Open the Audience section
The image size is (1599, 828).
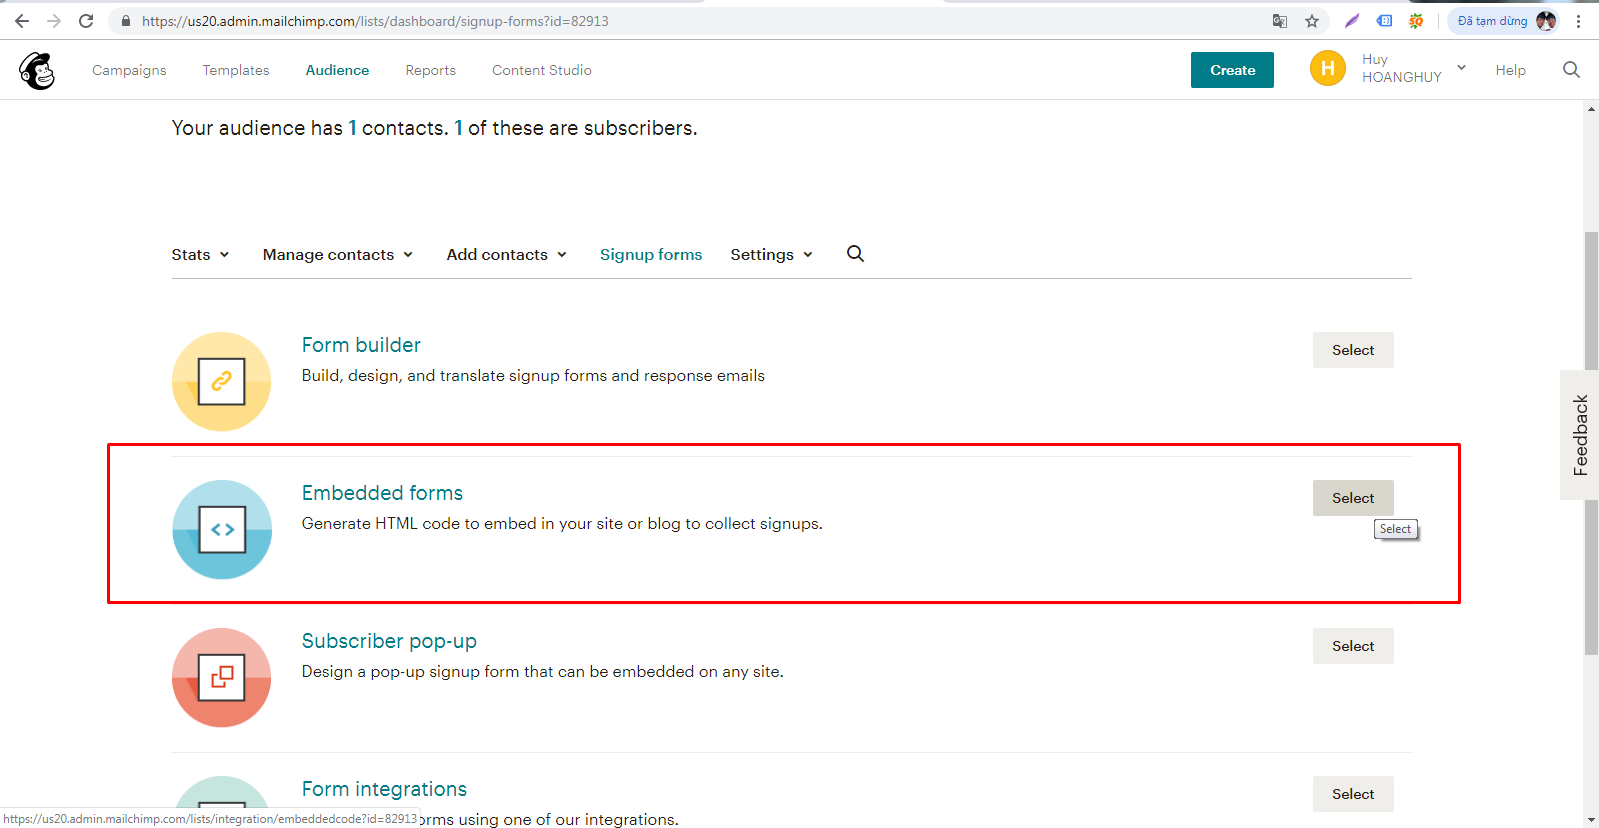(337, 70)
